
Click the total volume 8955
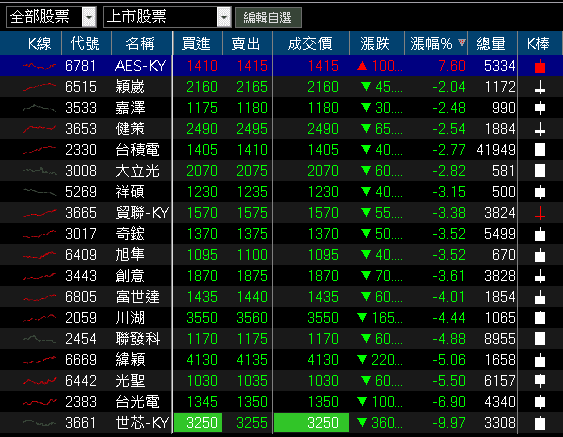click(x=500, y=339)
